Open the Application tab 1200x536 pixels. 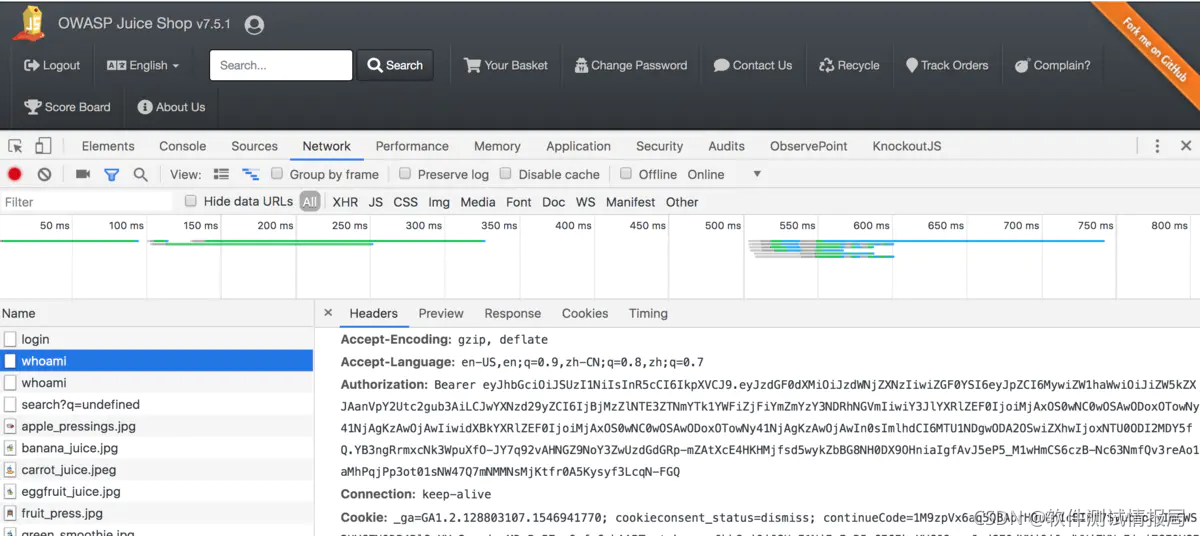click(578, 146)
